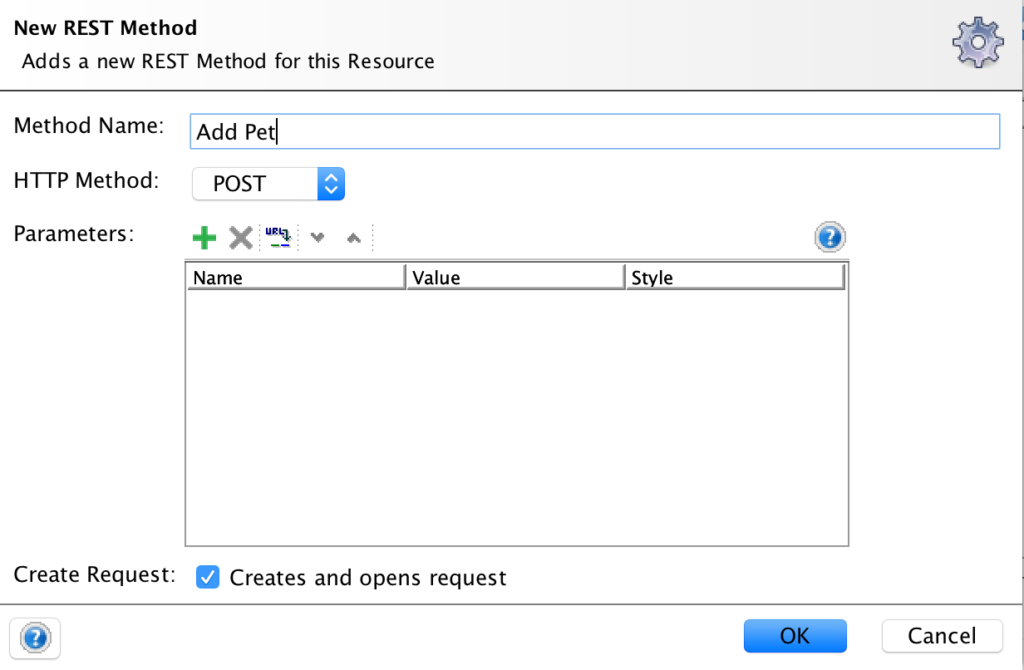Open parameters help via the question mark icon
Image resolution: width=1024 pixels, height=670 pixels.
(x=829, y=237)
